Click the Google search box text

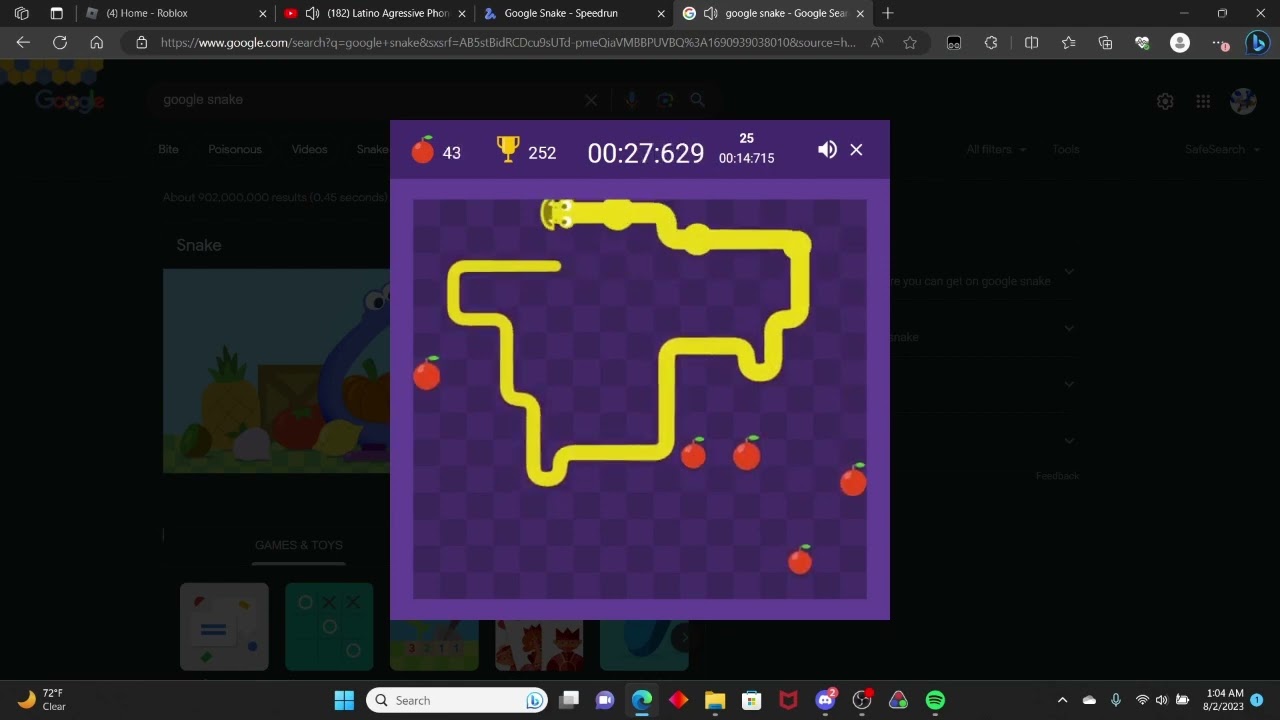(203, 100)
